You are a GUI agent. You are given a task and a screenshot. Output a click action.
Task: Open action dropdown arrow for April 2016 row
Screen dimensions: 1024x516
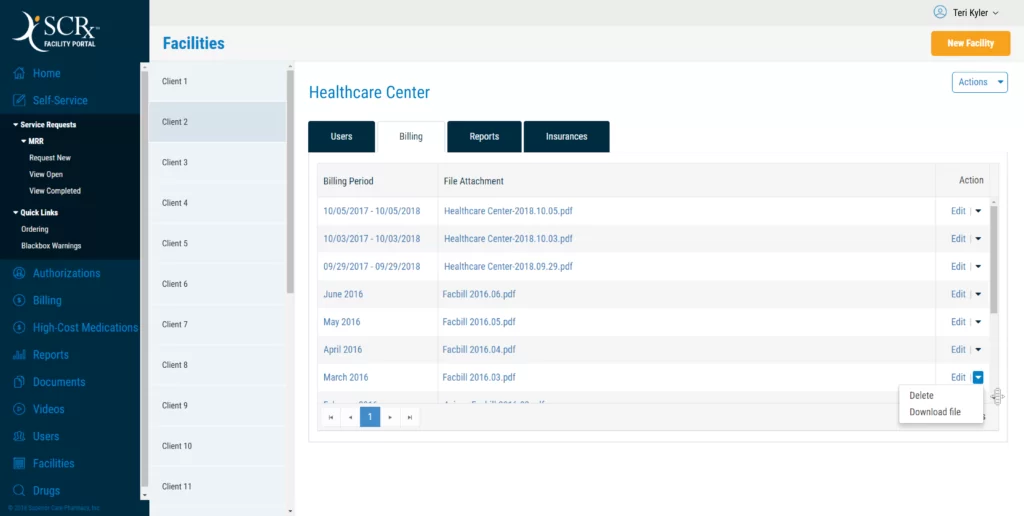coord(978,349)
